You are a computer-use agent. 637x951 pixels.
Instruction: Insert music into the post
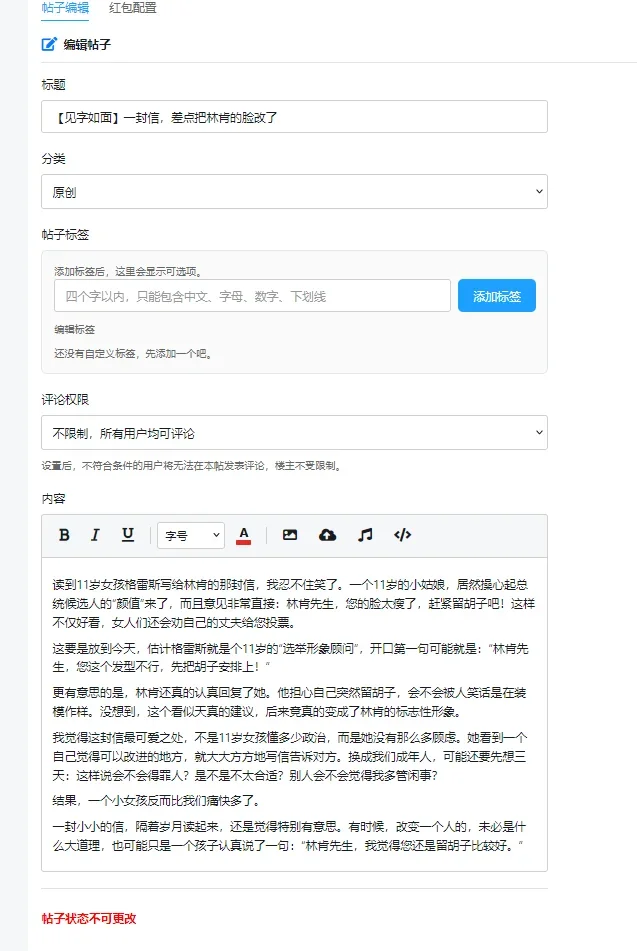point(365,535)
